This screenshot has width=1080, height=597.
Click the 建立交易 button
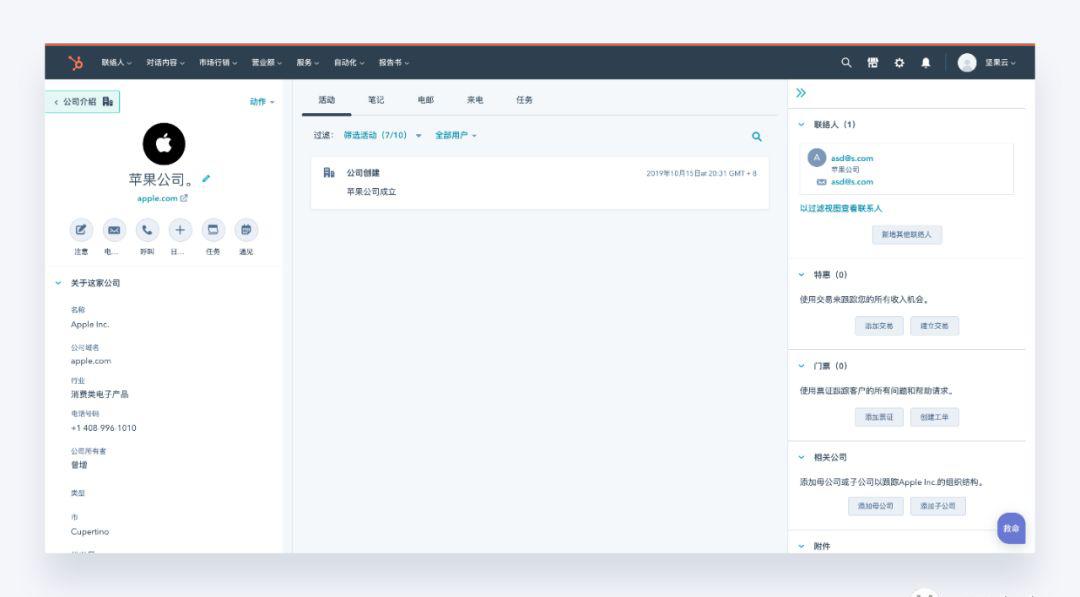pyautogui.click(x=934, y=326)
